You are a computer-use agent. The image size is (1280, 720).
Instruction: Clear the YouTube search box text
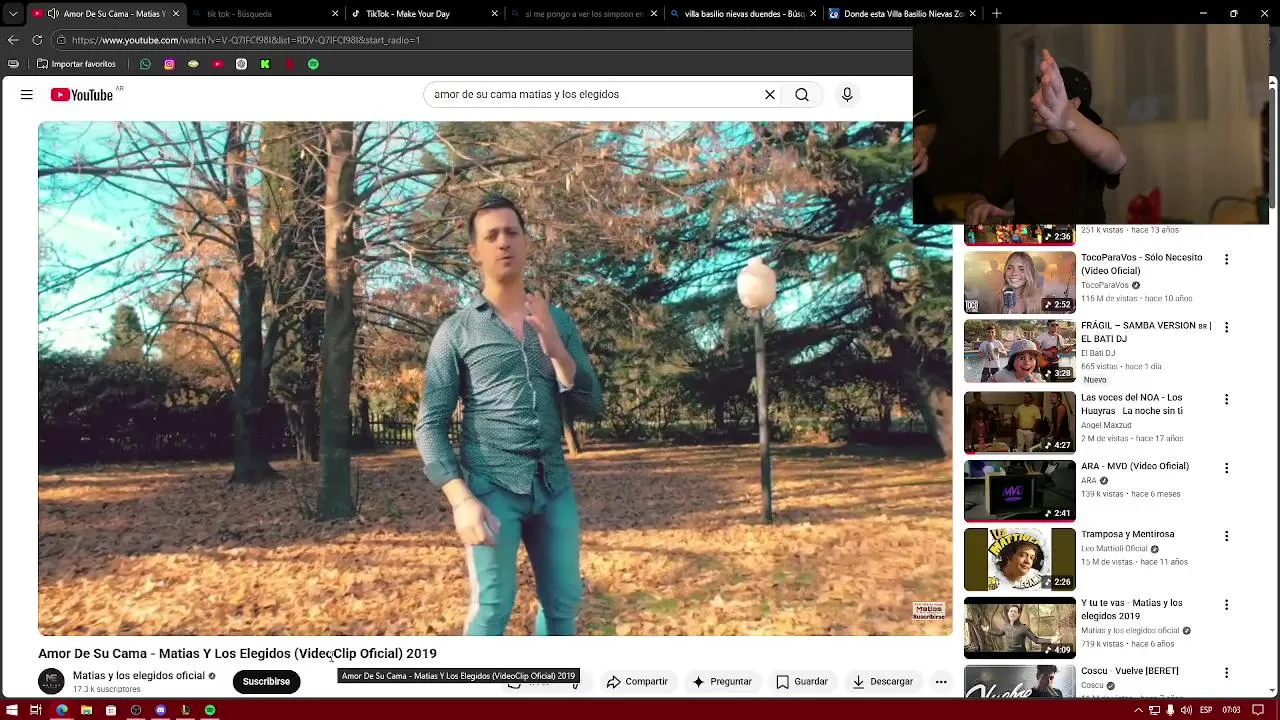point(770,95)
